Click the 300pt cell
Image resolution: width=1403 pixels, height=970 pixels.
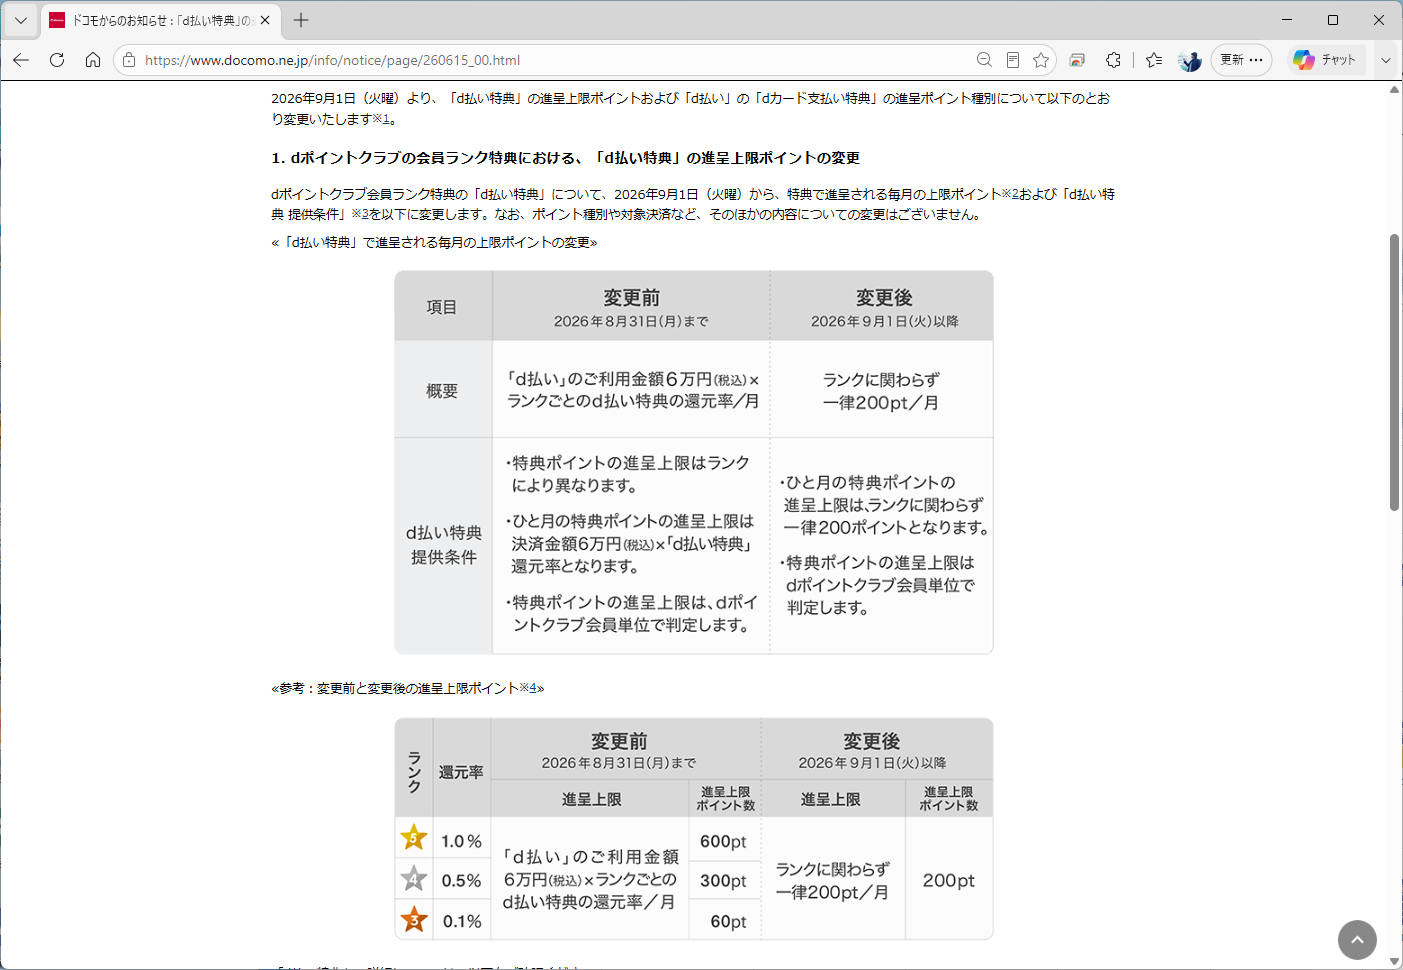[x=723, y=881]
